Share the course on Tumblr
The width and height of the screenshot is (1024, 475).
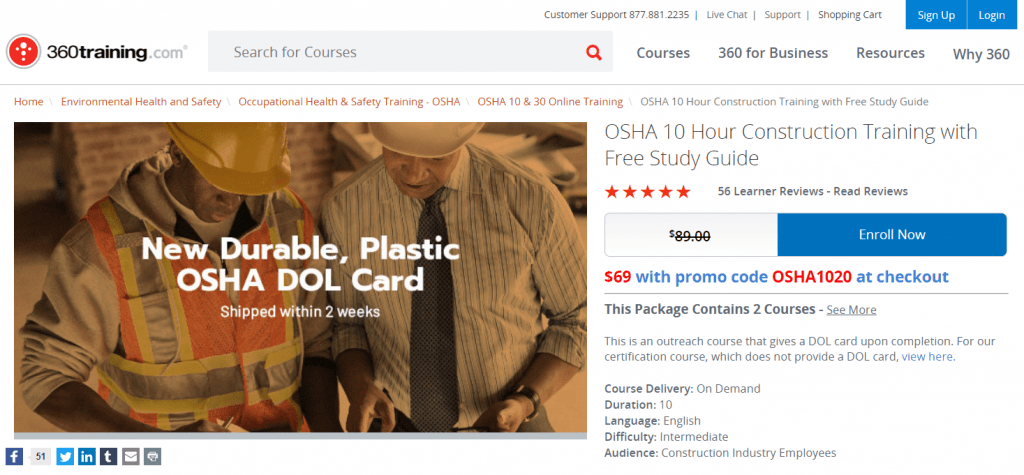(x=109, y=457)
